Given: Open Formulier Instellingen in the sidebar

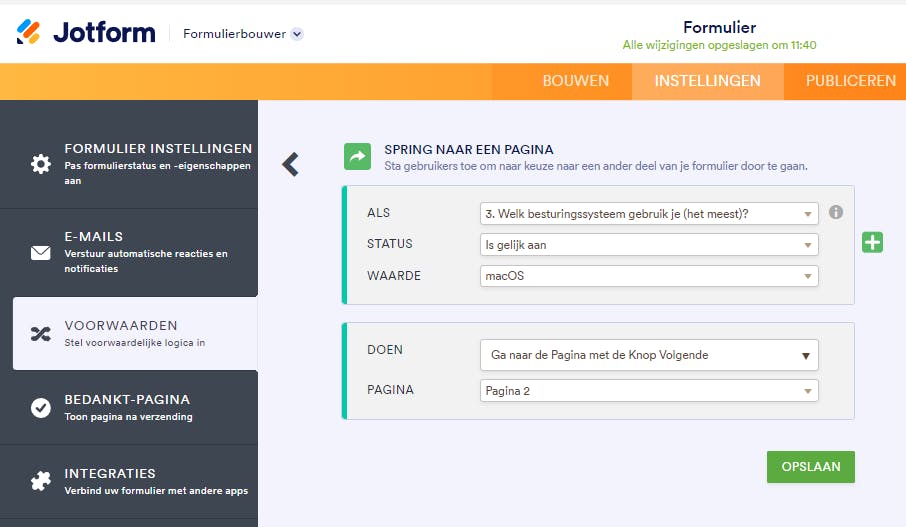Looking at the screenshot, I should pos(129,164).
